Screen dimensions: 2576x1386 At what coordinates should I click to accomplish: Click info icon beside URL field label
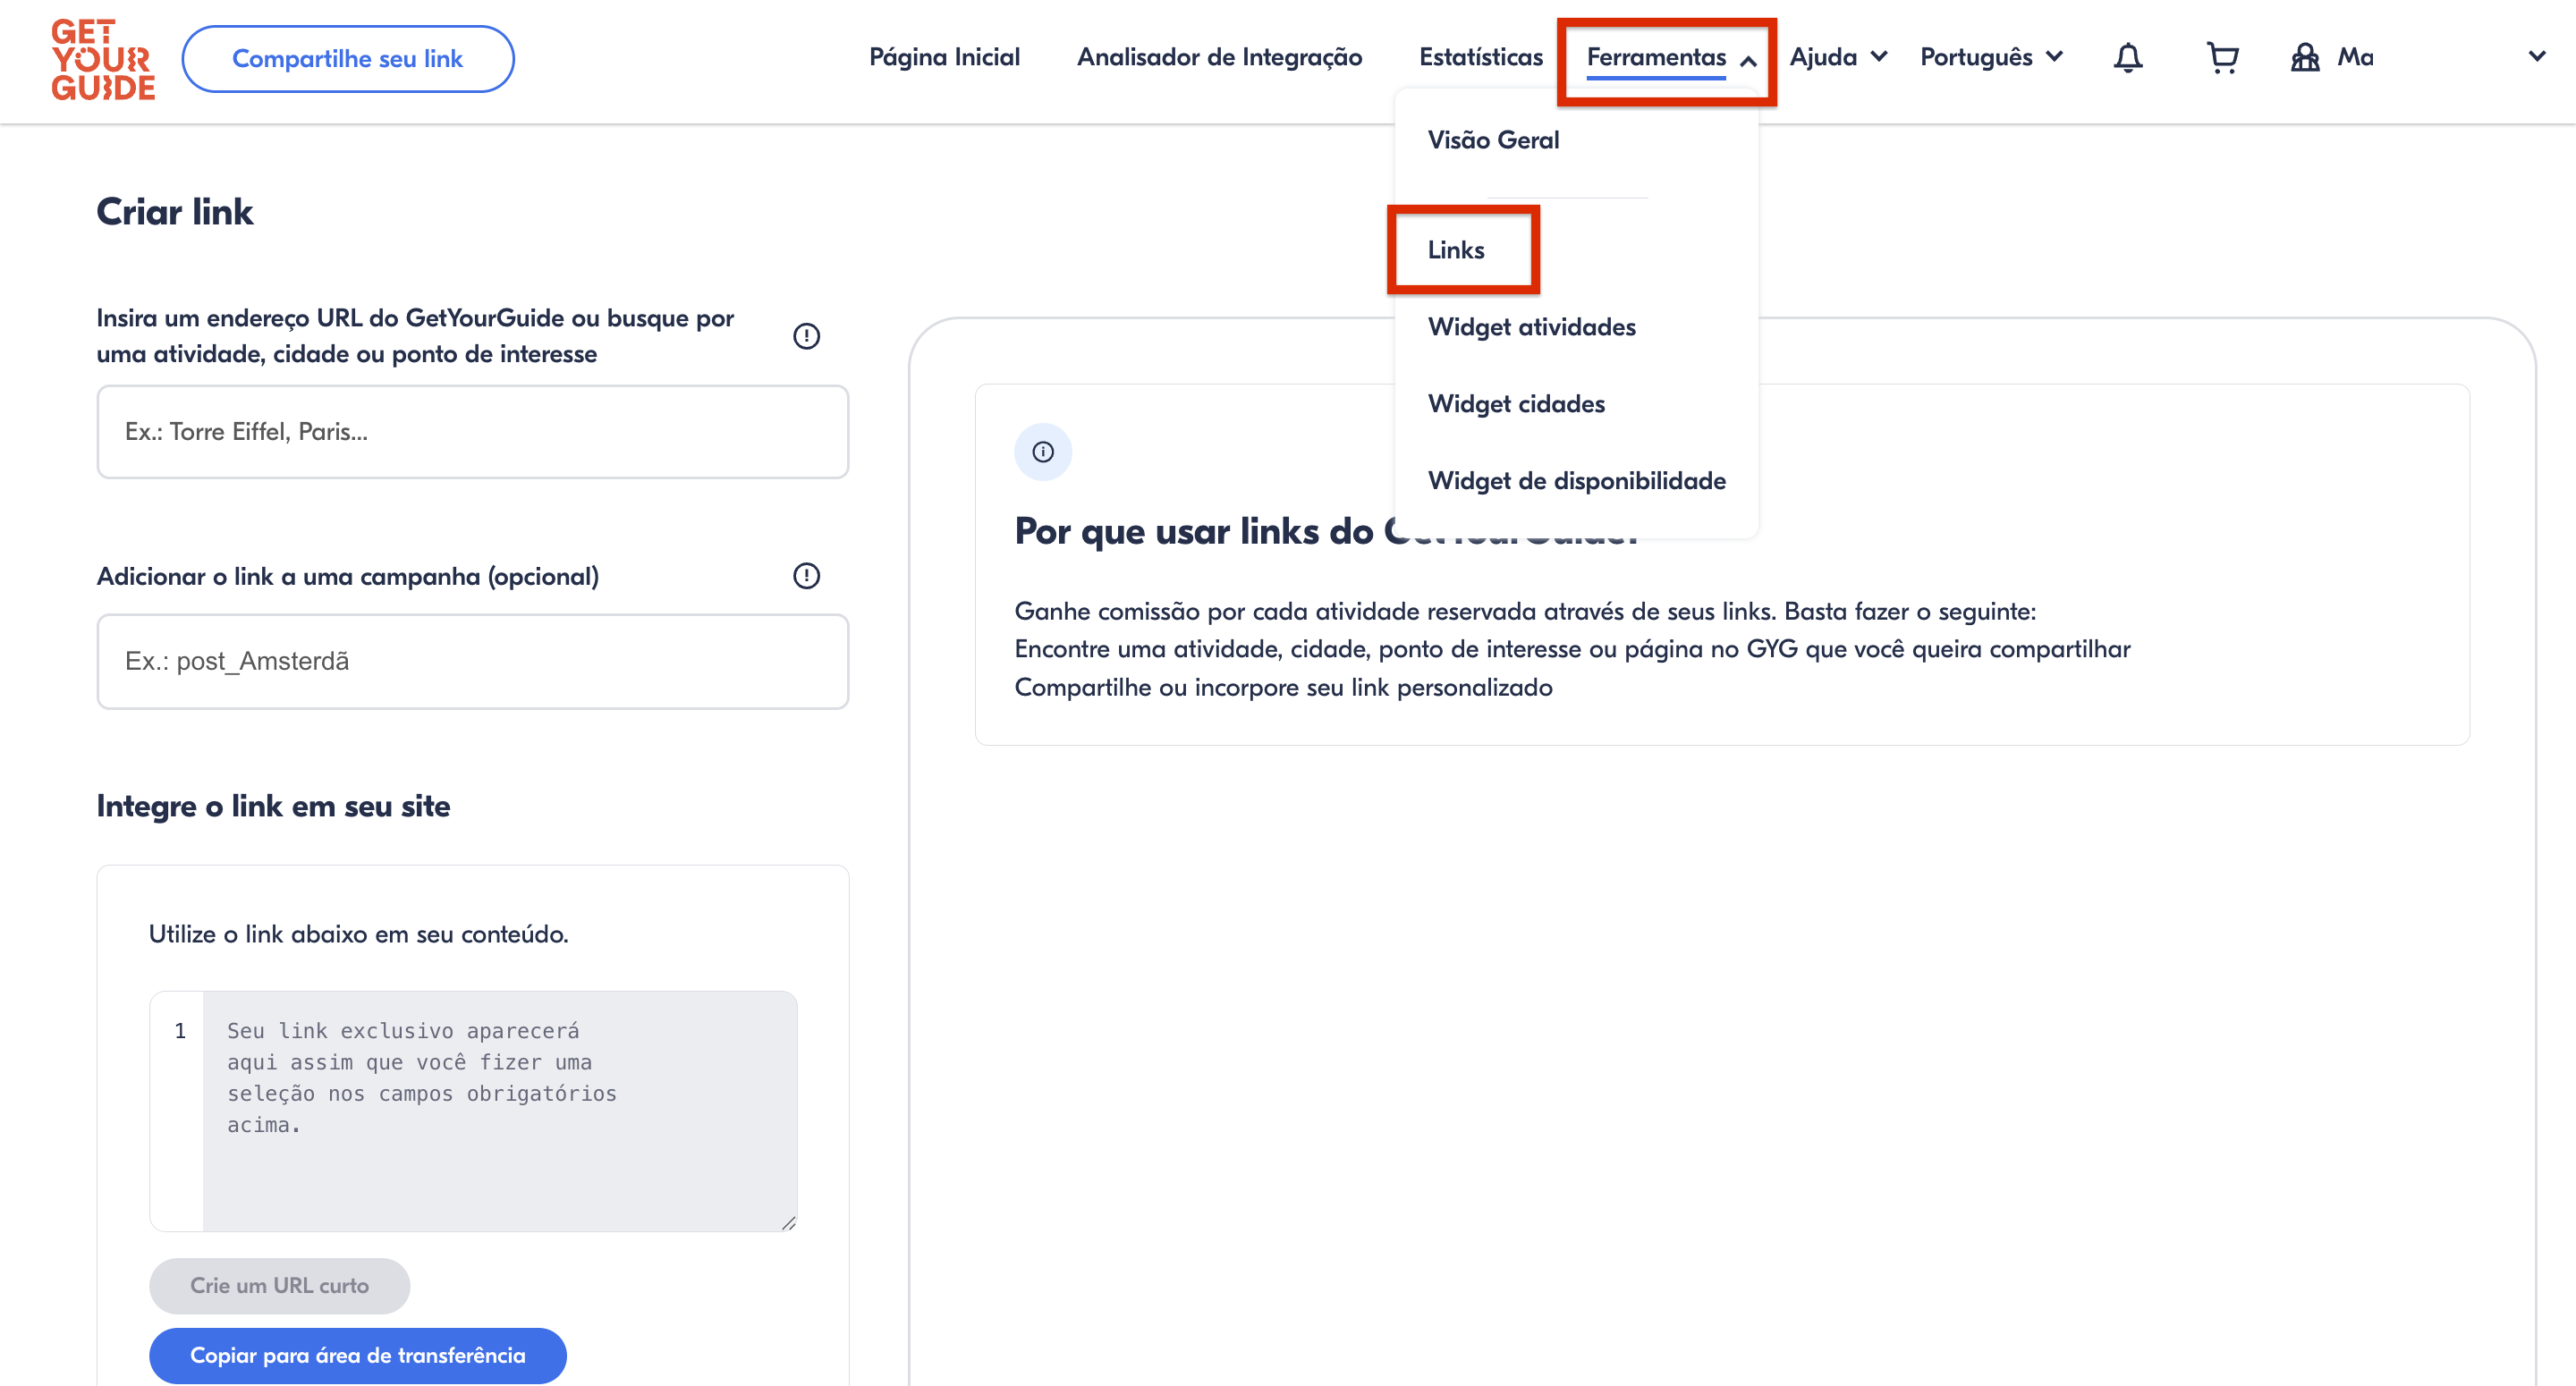tap(806, 336)
